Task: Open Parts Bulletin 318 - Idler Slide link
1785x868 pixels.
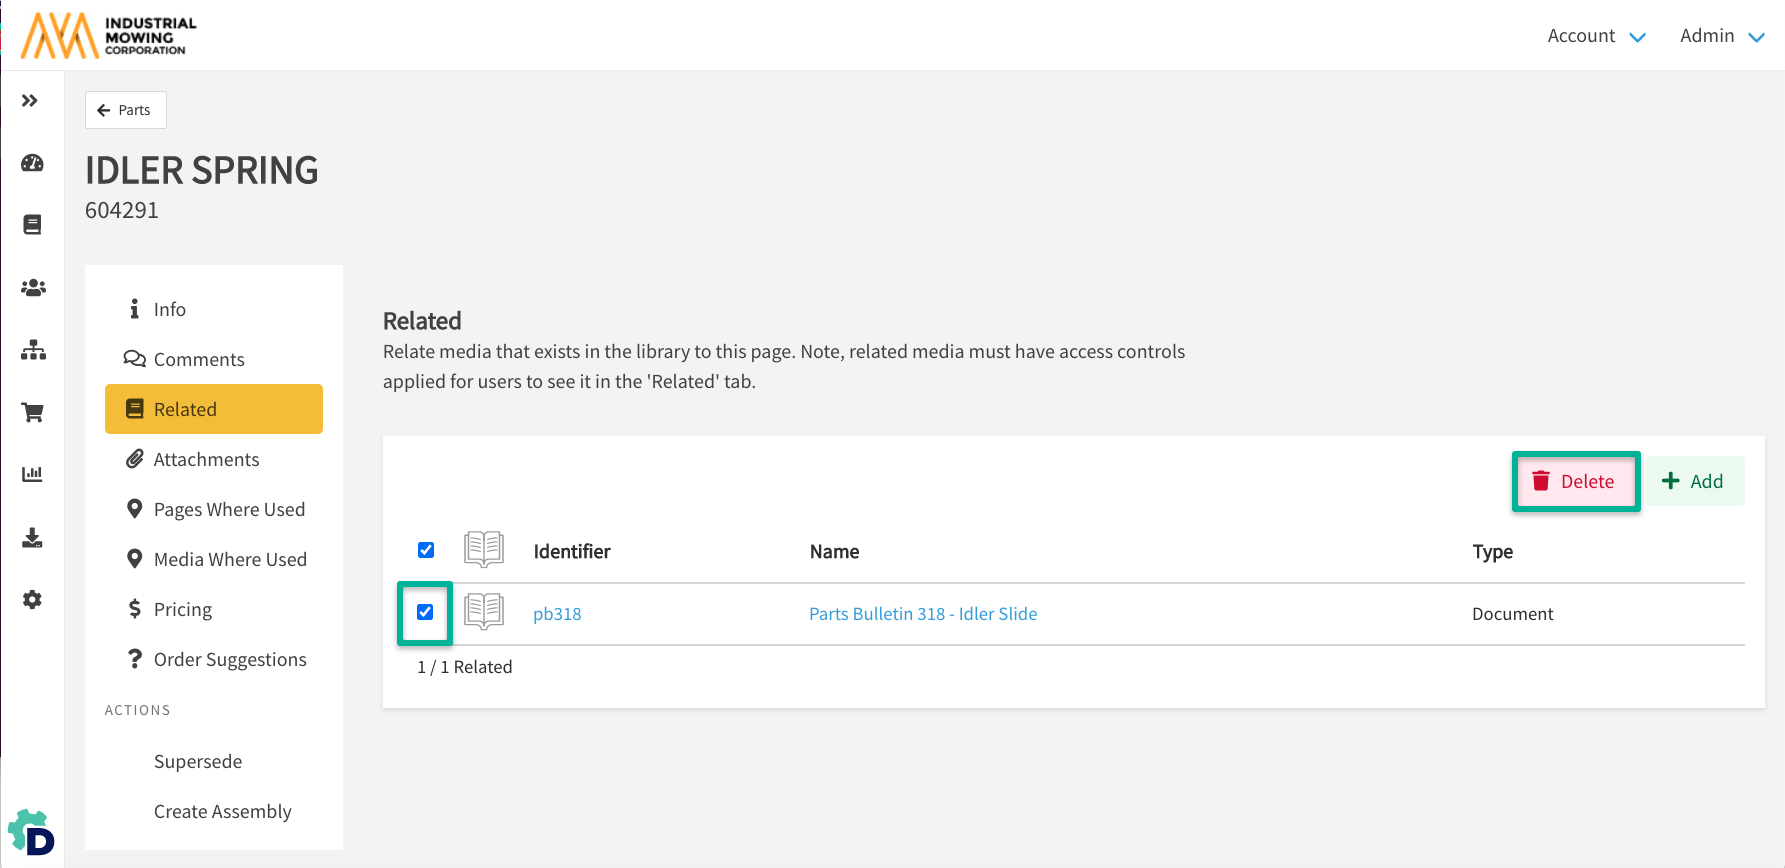Action: click(x=922, y=614)
